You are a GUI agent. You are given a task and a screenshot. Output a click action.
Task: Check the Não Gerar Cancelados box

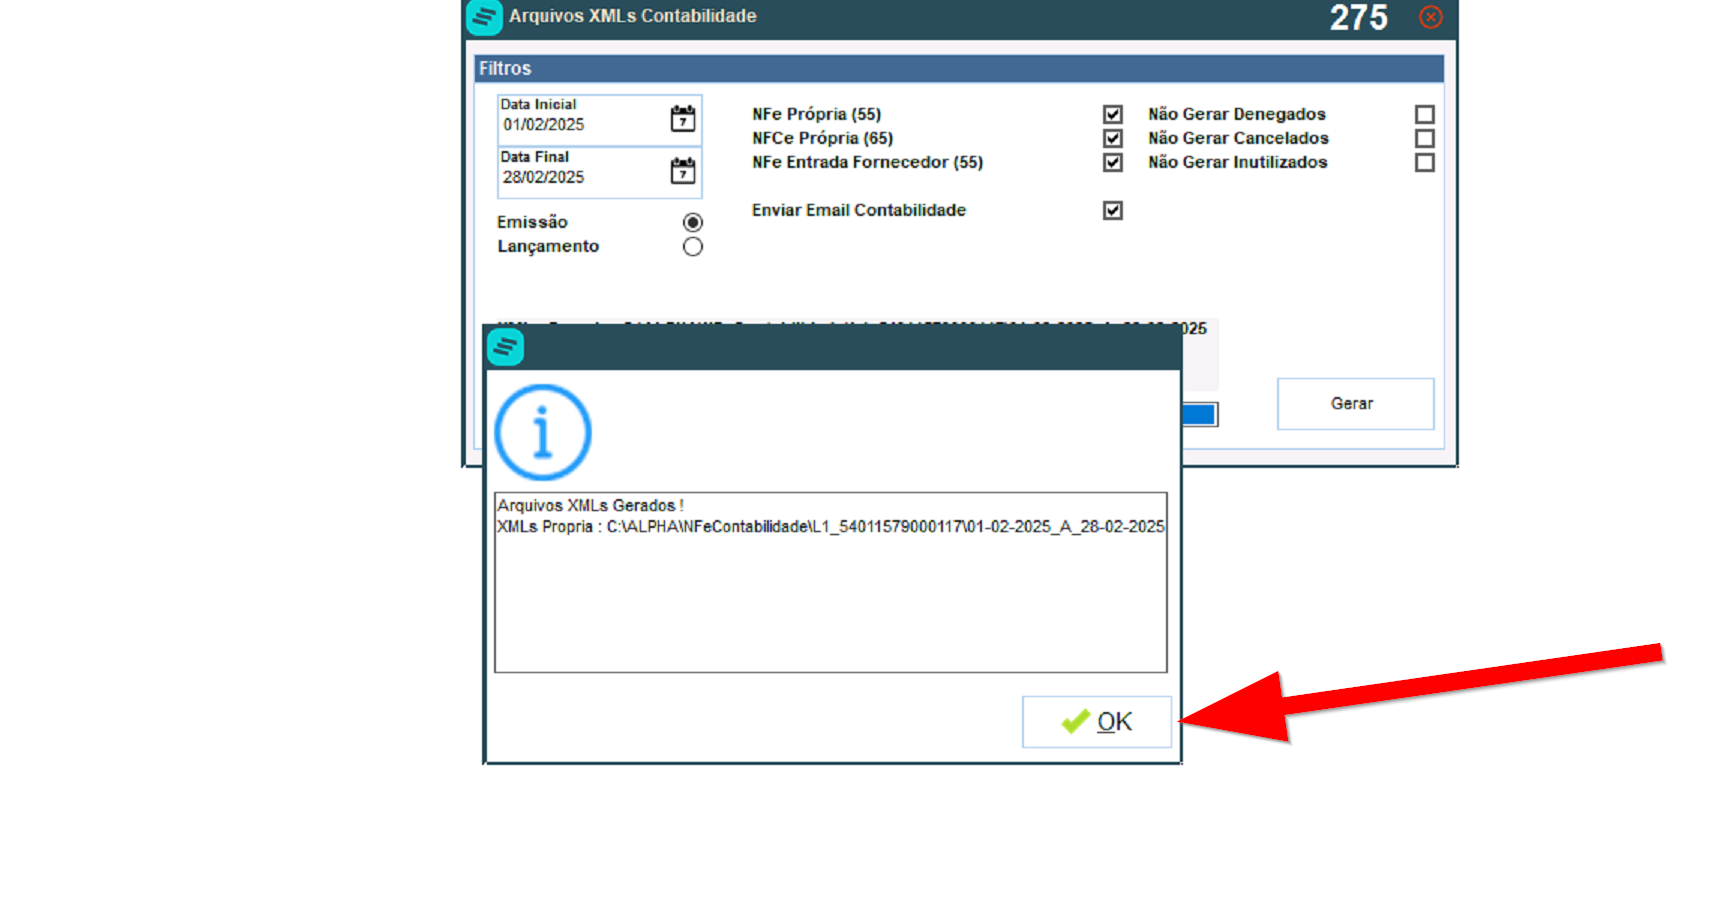[x=1424, y=138]
